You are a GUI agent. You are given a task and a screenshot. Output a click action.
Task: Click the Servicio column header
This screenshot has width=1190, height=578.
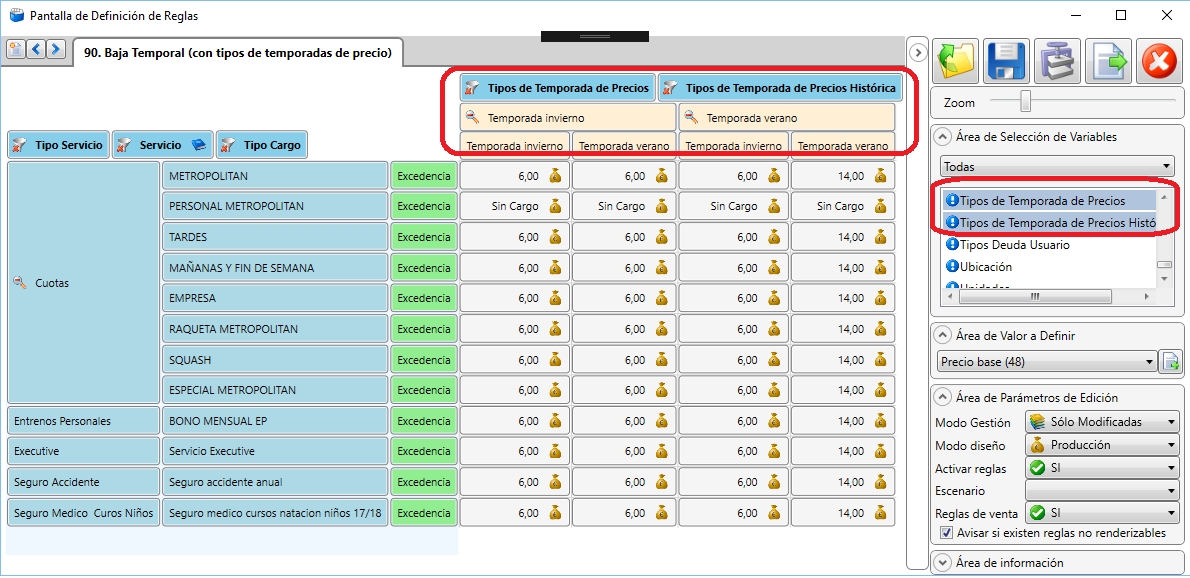pos(162,145)
